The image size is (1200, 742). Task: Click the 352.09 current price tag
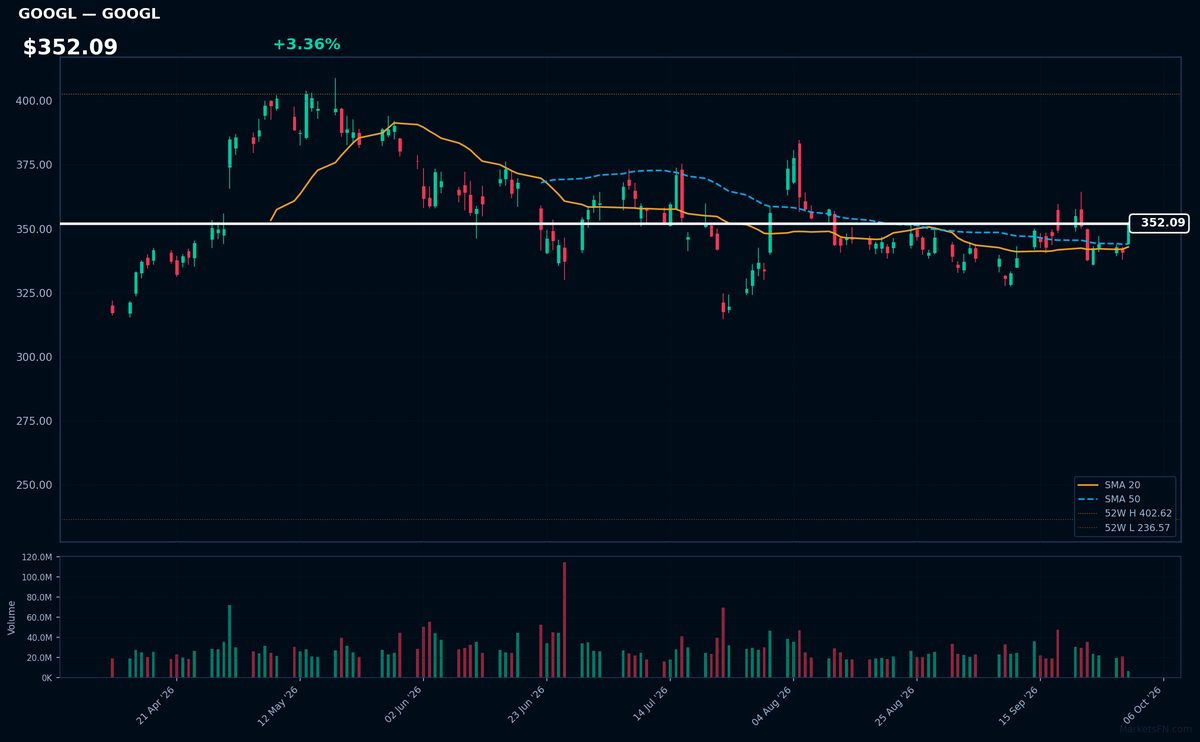[x=1159, y=223]
